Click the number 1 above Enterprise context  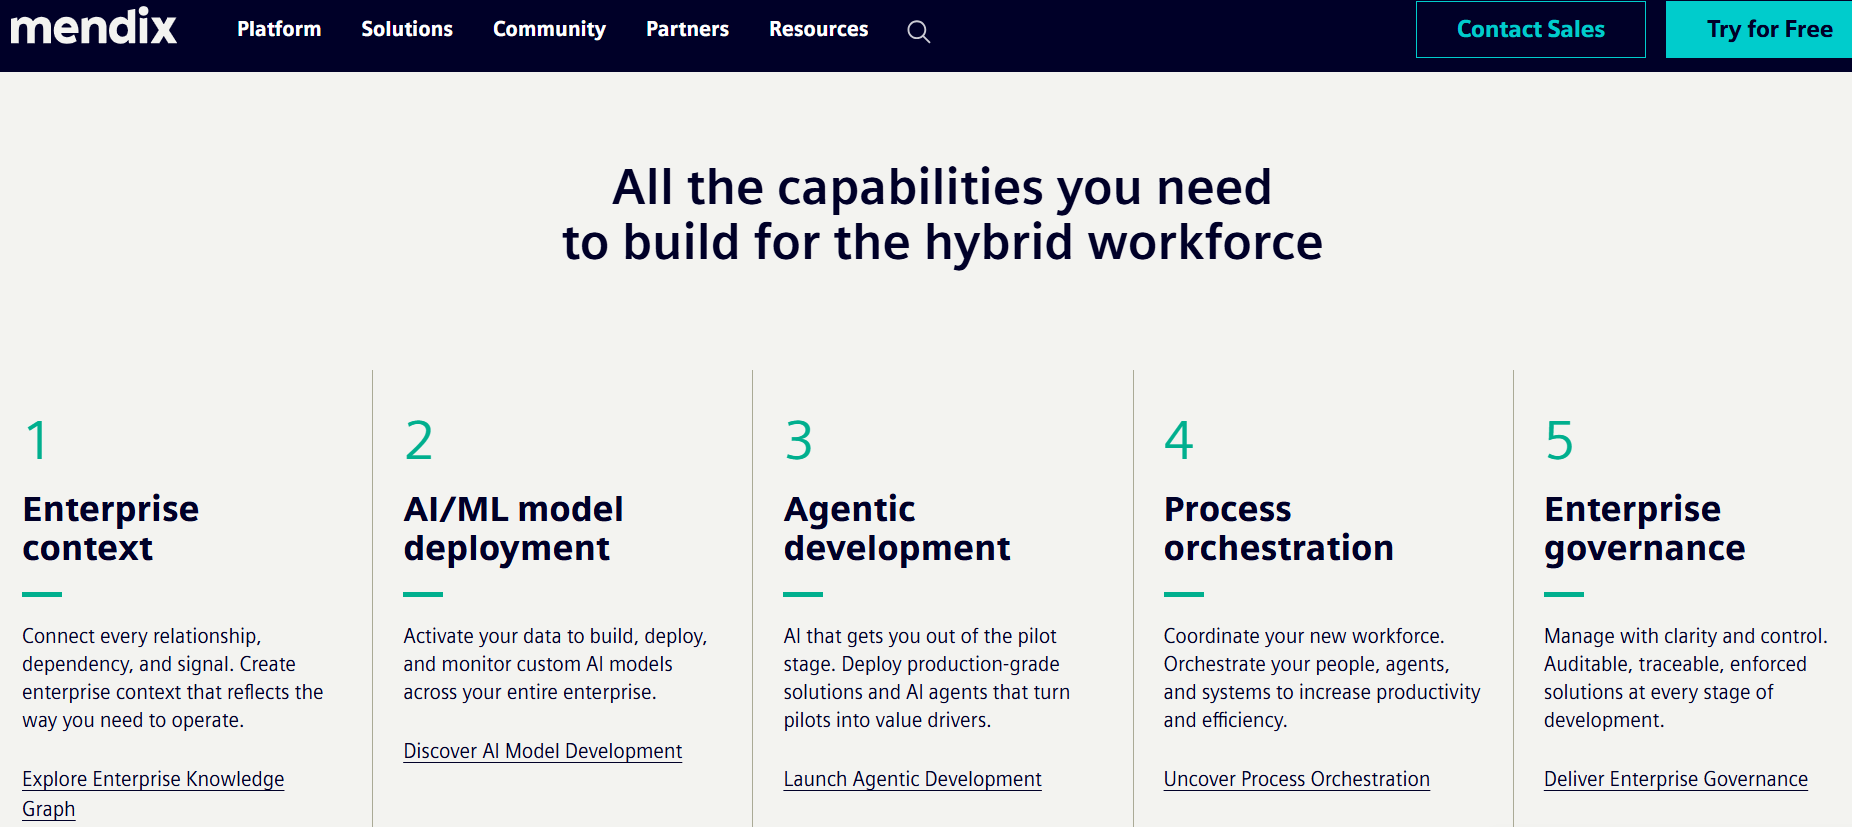click(37, 440)
